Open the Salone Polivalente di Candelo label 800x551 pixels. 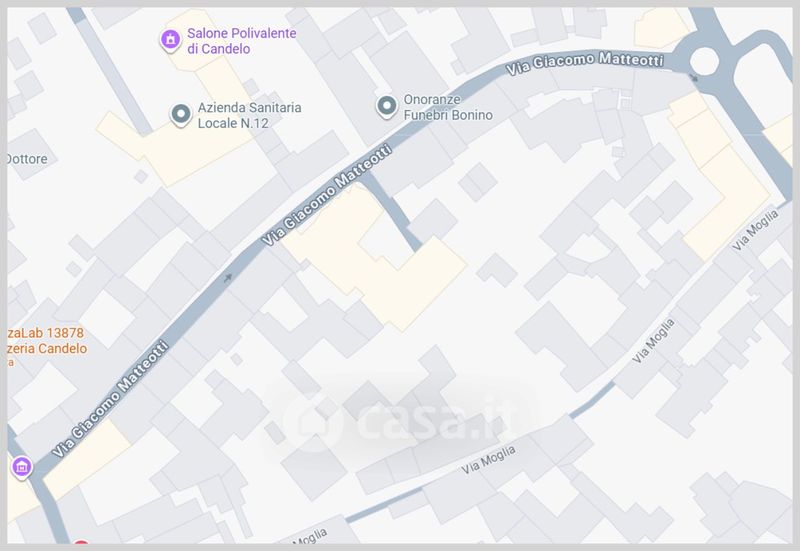(x=241, y=41)
